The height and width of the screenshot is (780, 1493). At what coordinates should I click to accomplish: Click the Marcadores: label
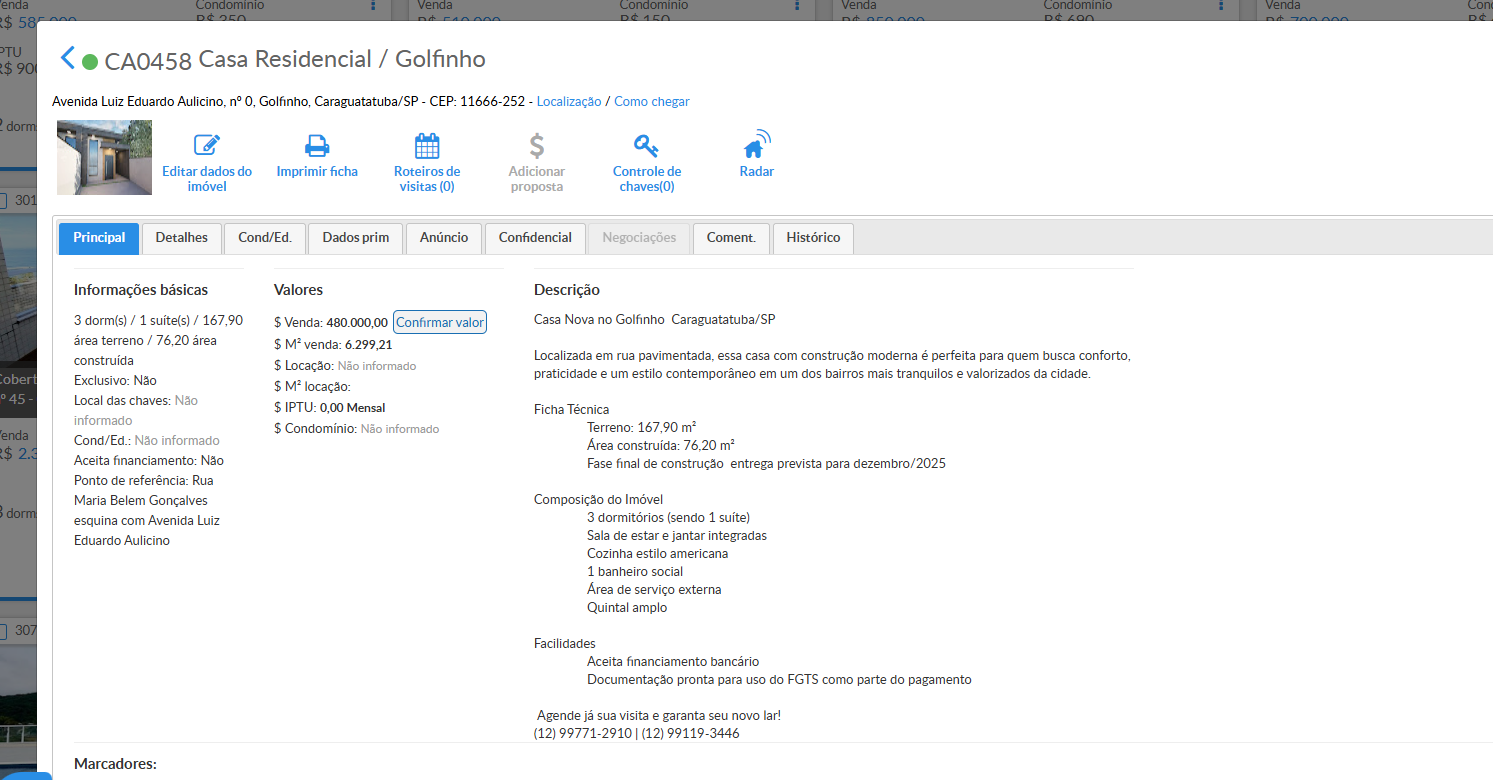pyautogui.click(x=116, y=764)
